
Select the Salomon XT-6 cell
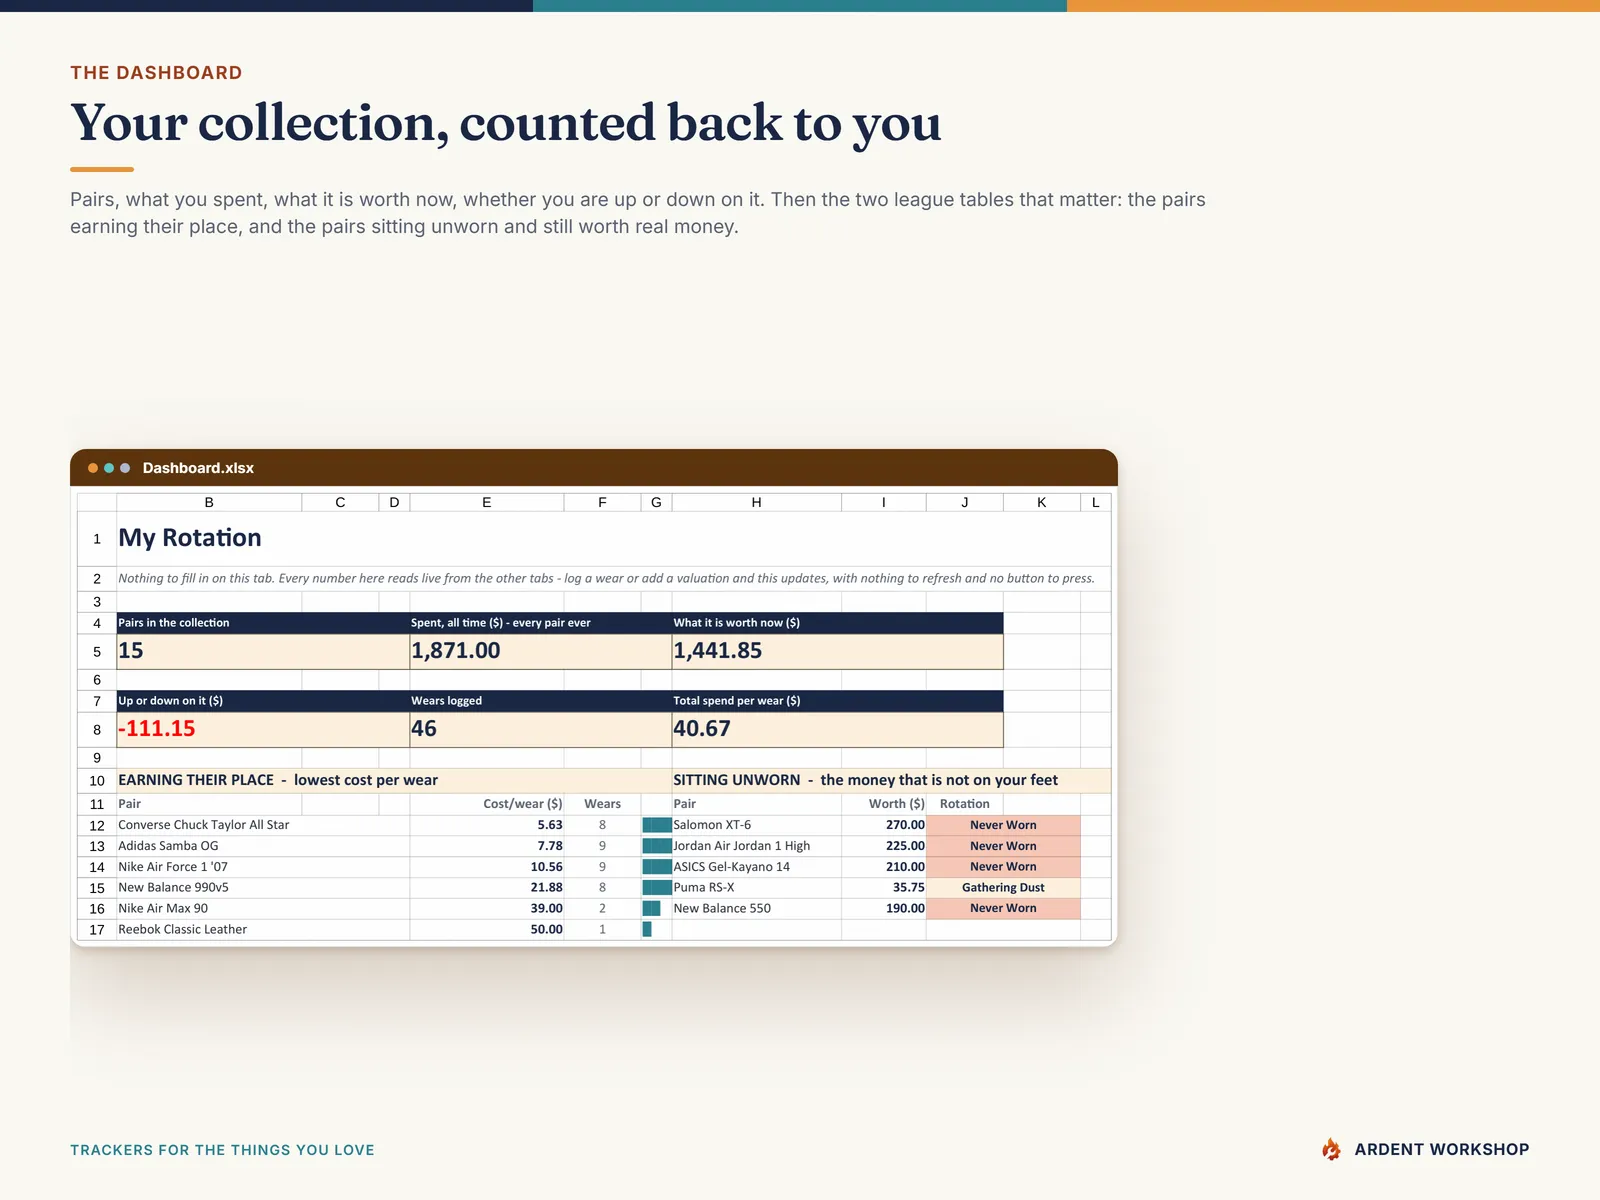pyautogui.click(x=757, y=825)
